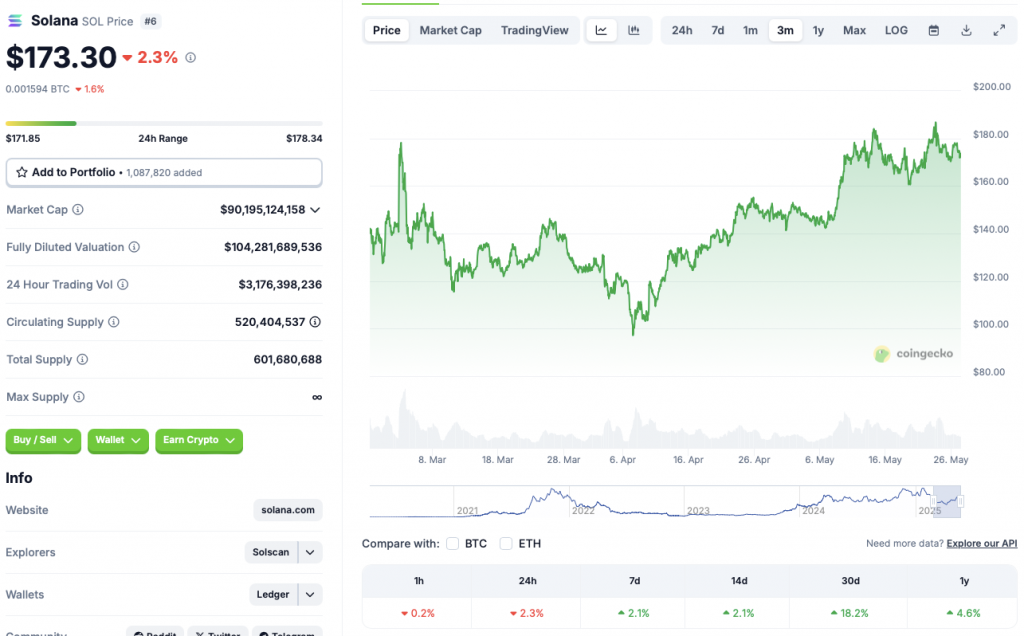Open the Solscan explorer link
The height and width of the screenshot is (636, 1024).
tap(271, 552)
